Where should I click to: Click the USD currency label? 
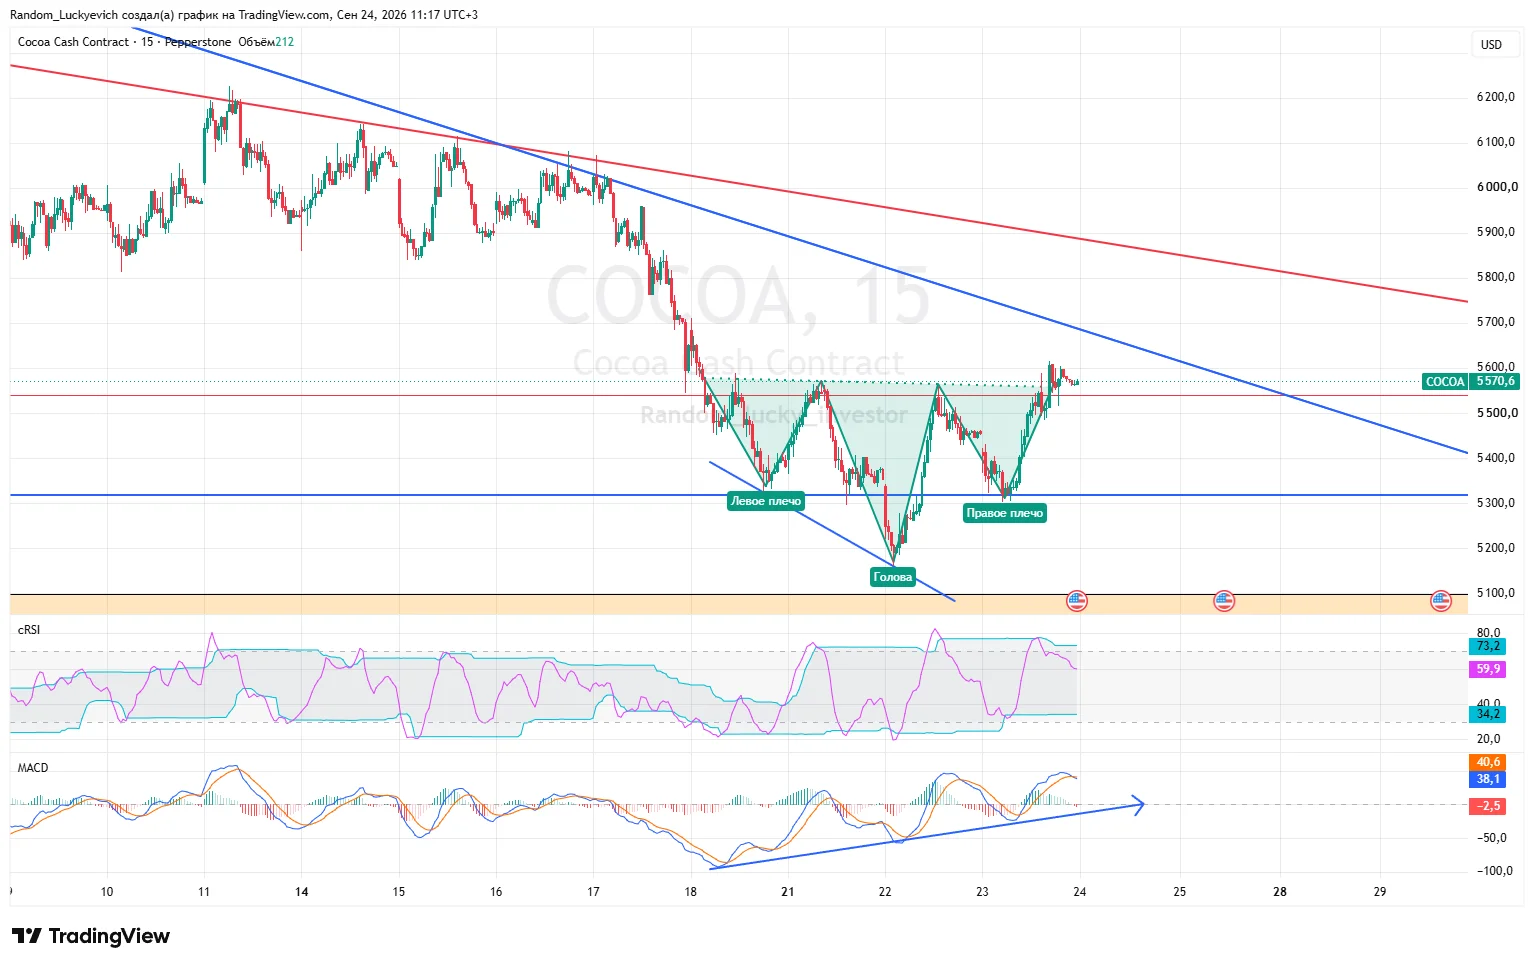coord(1491,44)
